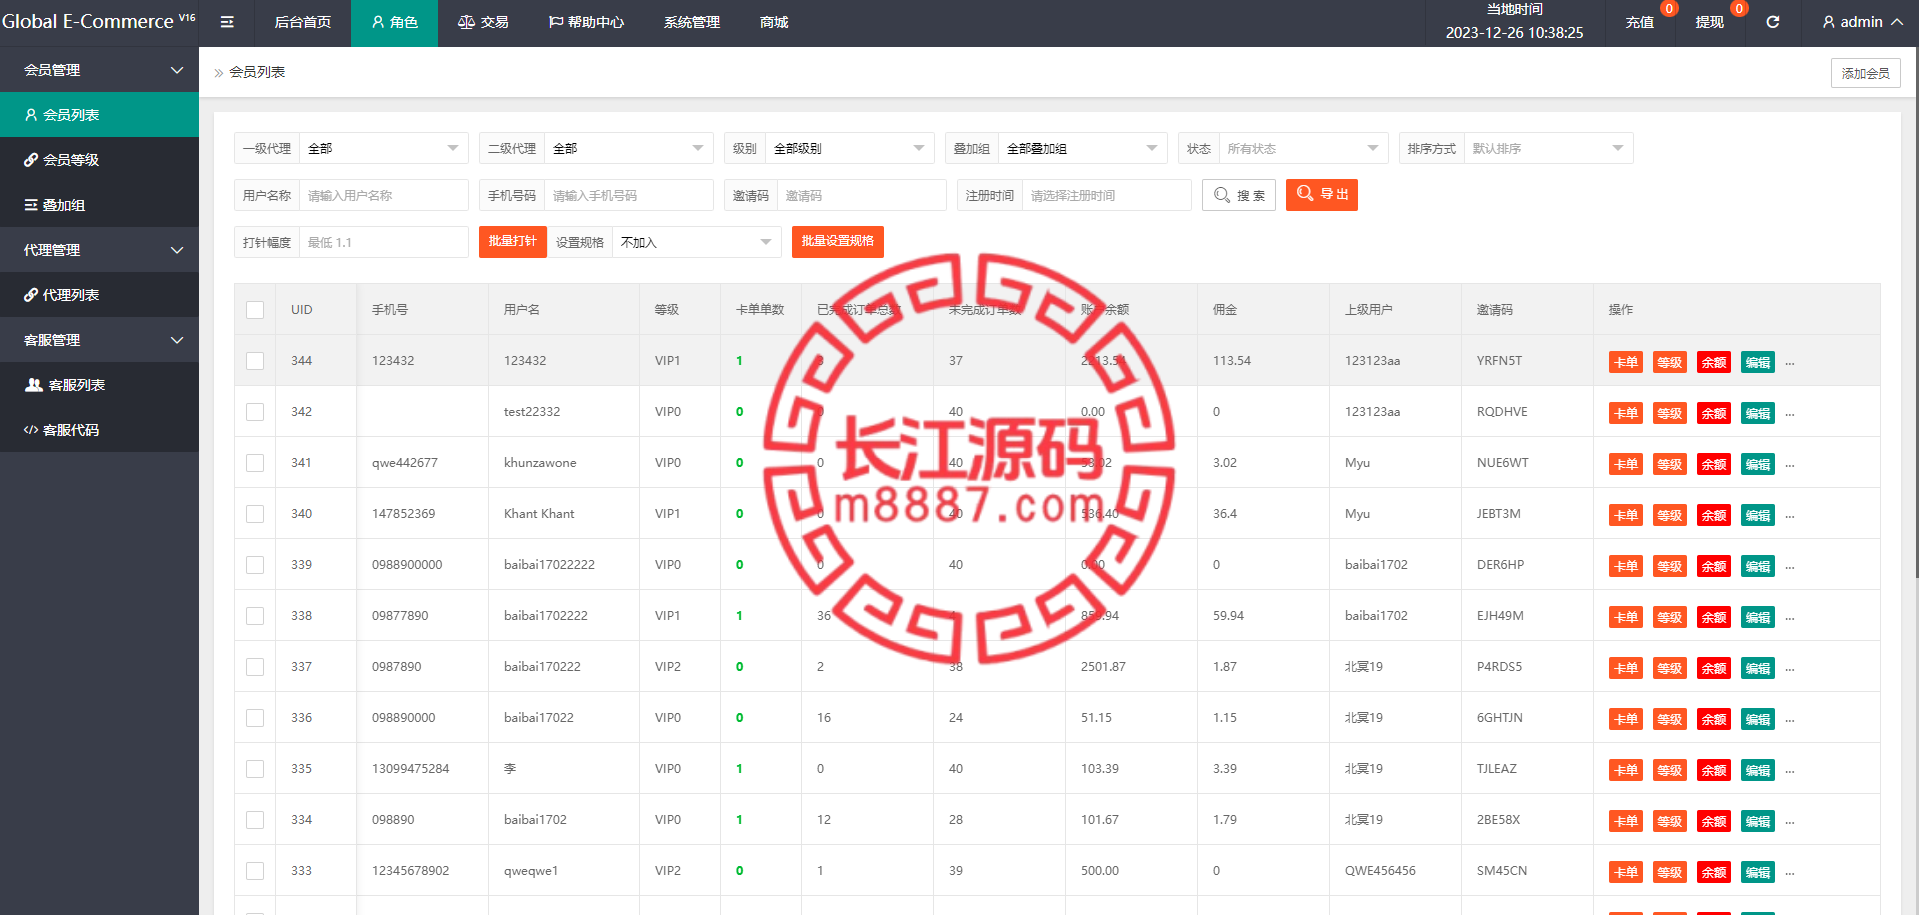Click the 用户名称 input field
The width and height of the screenshot is (1919, 915).
coord(384,195)
